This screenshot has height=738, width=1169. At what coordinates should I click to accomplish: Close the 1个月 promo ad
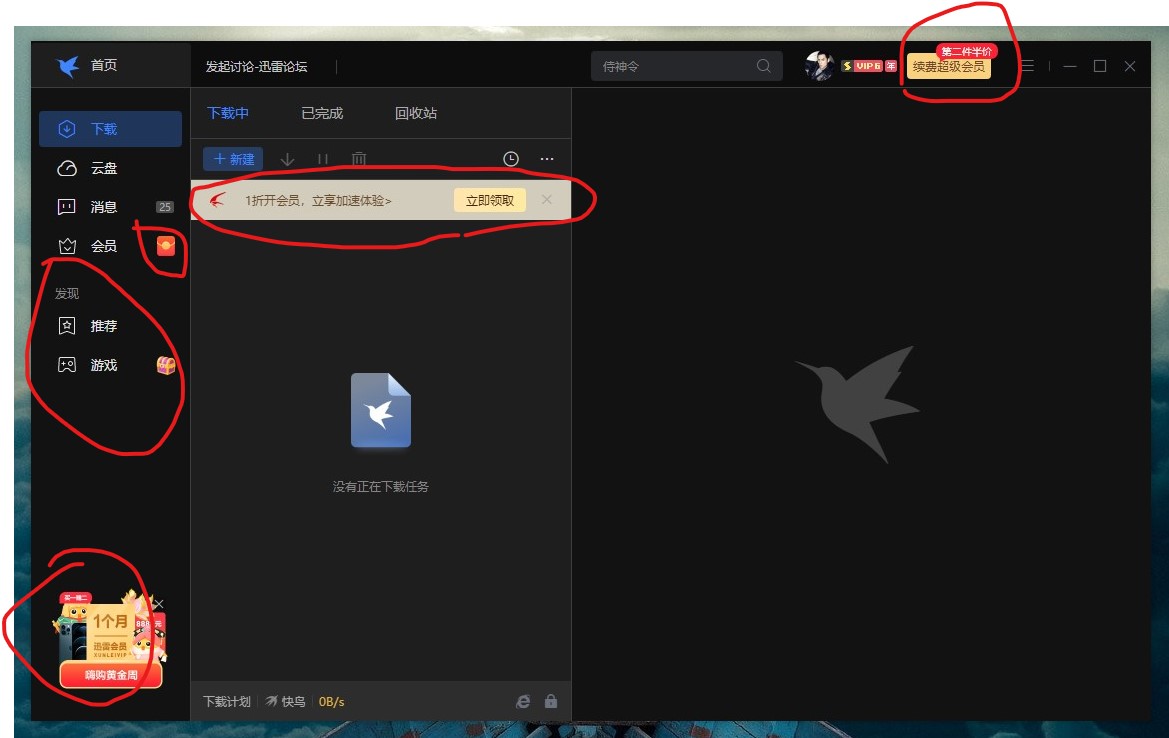tap(159, 604)
